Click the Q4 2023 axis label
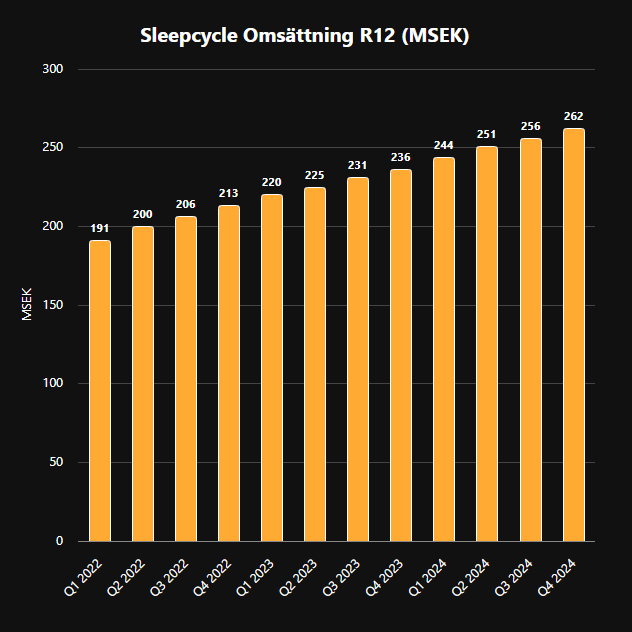This screenshot has width=632, height=632. click(385, 578)
